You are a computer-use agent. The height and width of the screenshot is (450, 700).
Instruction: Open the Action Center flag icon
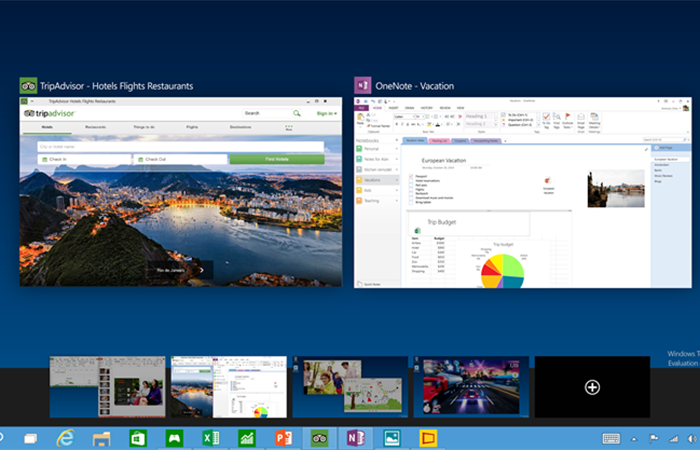point(654,439)
